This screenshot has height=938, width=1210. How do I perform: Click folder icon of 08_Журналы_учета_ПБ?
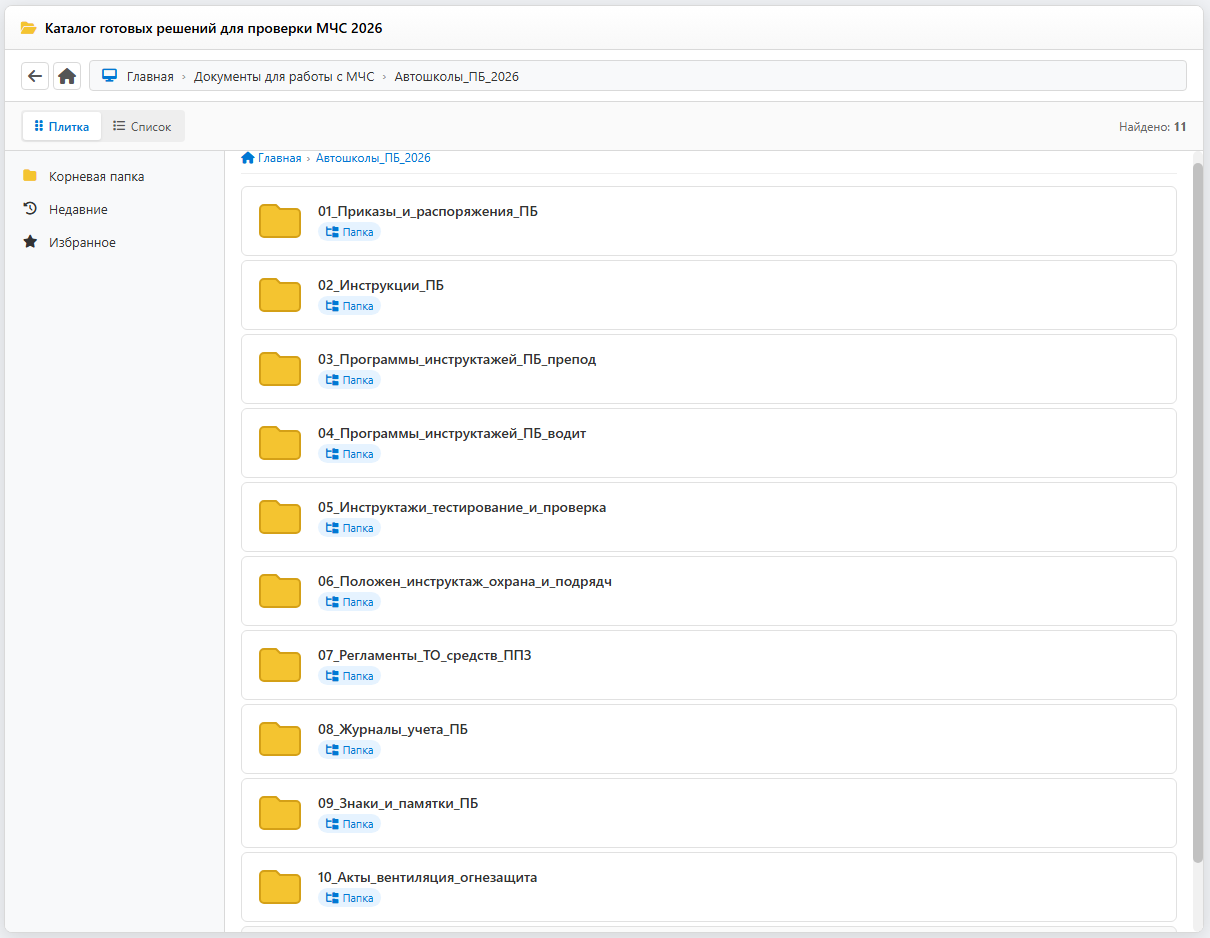pos(280,739)
